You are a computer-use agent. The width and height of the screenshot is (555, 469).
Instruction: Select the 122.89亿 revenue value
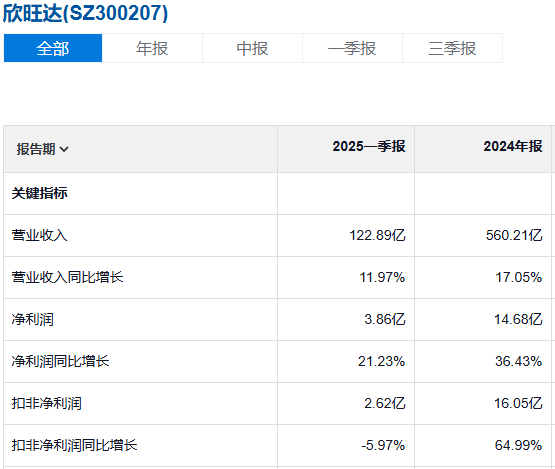(377, 235)
